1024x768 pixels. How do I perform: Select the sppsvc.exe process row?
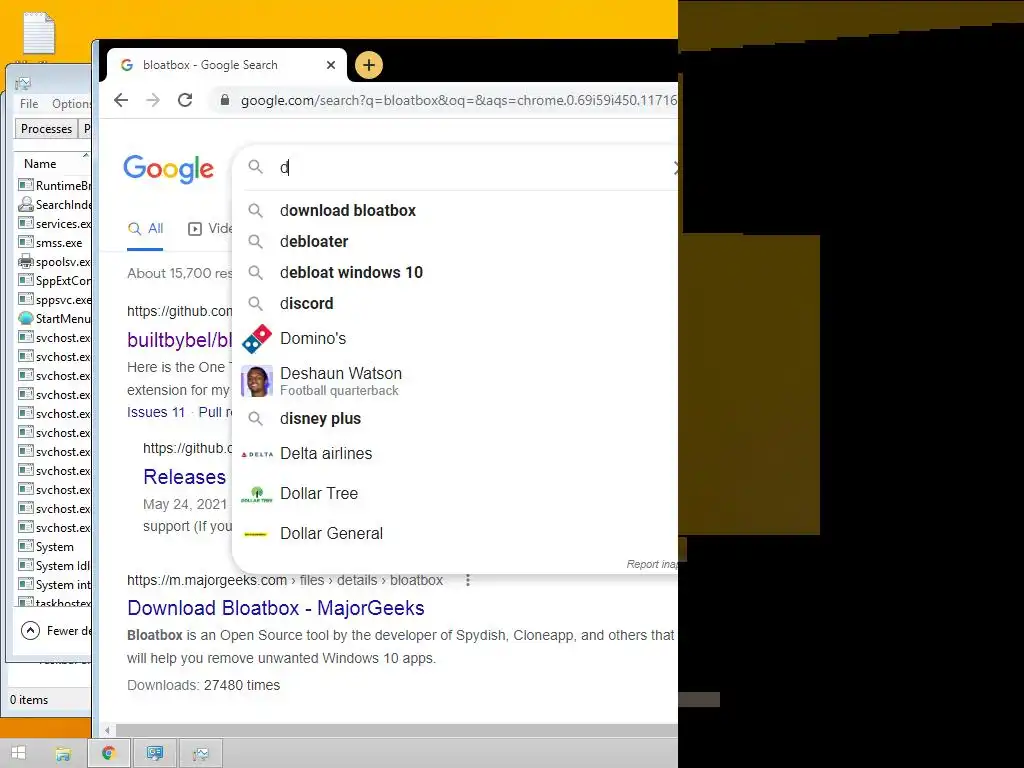coord(54,299)
